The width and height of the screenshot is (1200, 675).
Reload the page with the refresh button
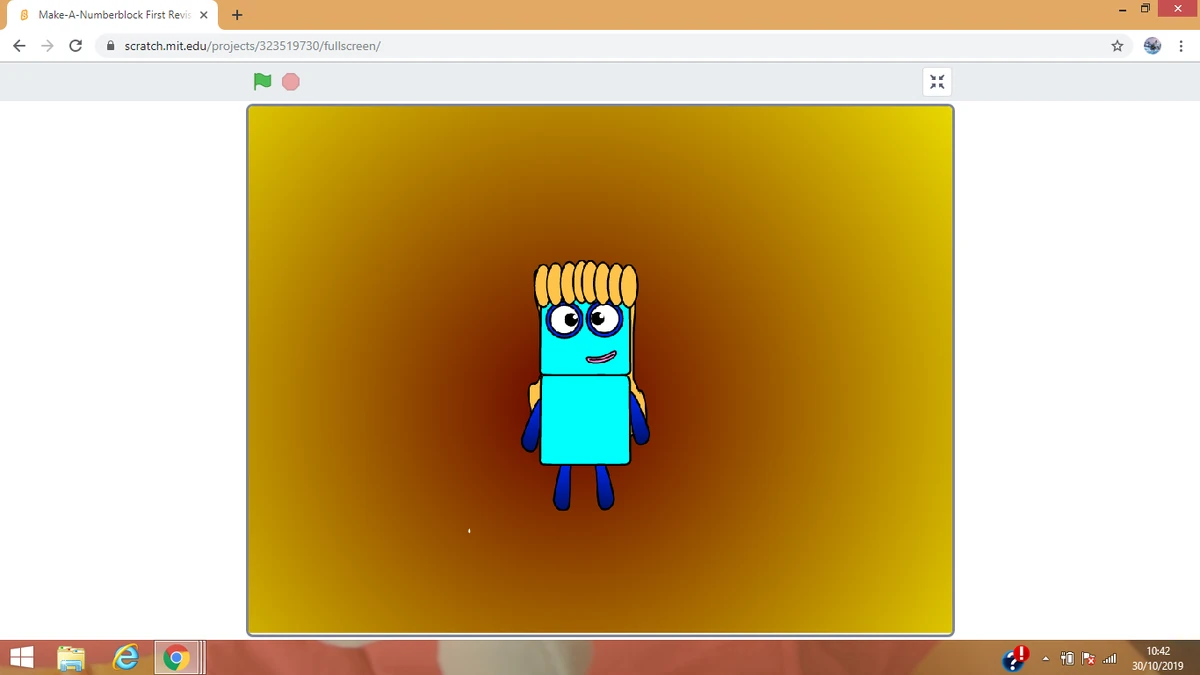coord(75,45)
